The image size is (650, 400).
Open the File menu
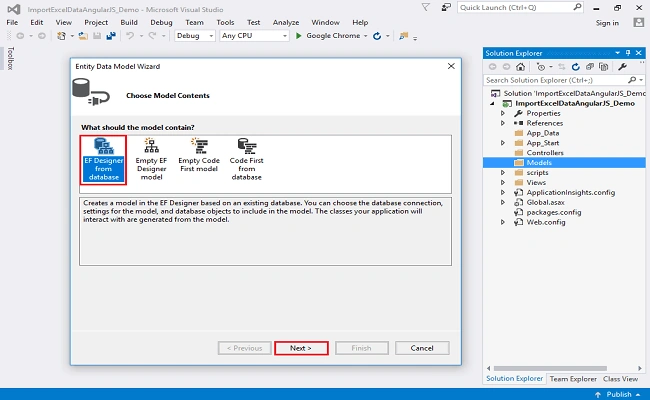click(x=12, y=22)
